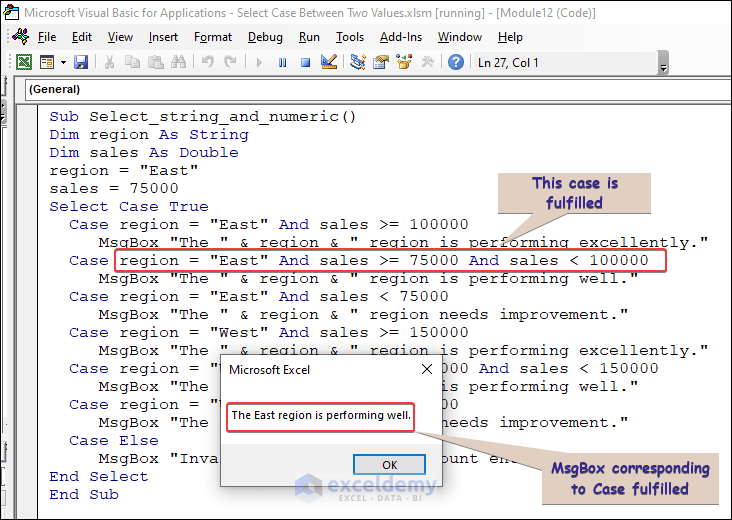
Task: Click the Copy icon in toolbar
Action: [133, 62]
